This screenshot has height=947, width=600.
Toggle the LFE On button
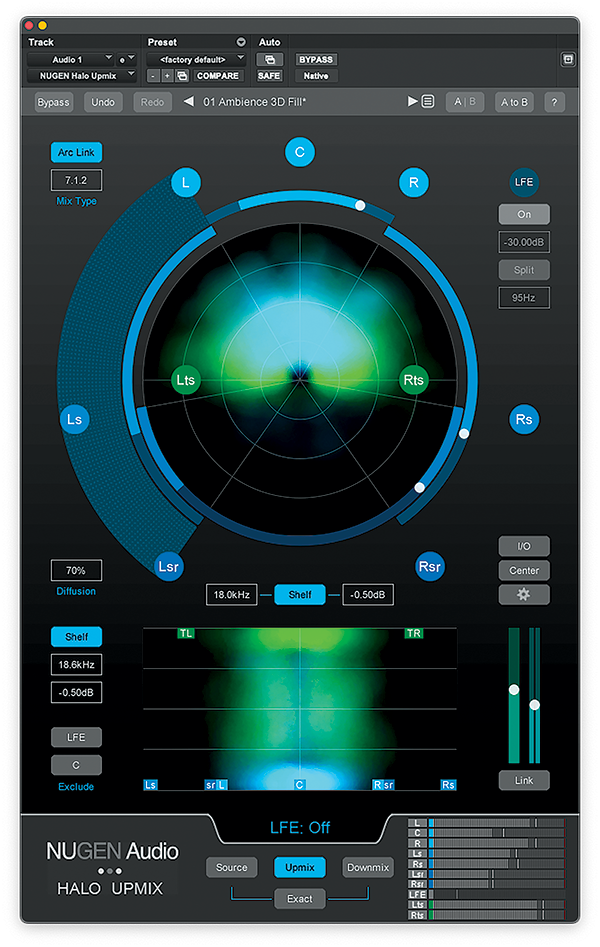point(524,214)
